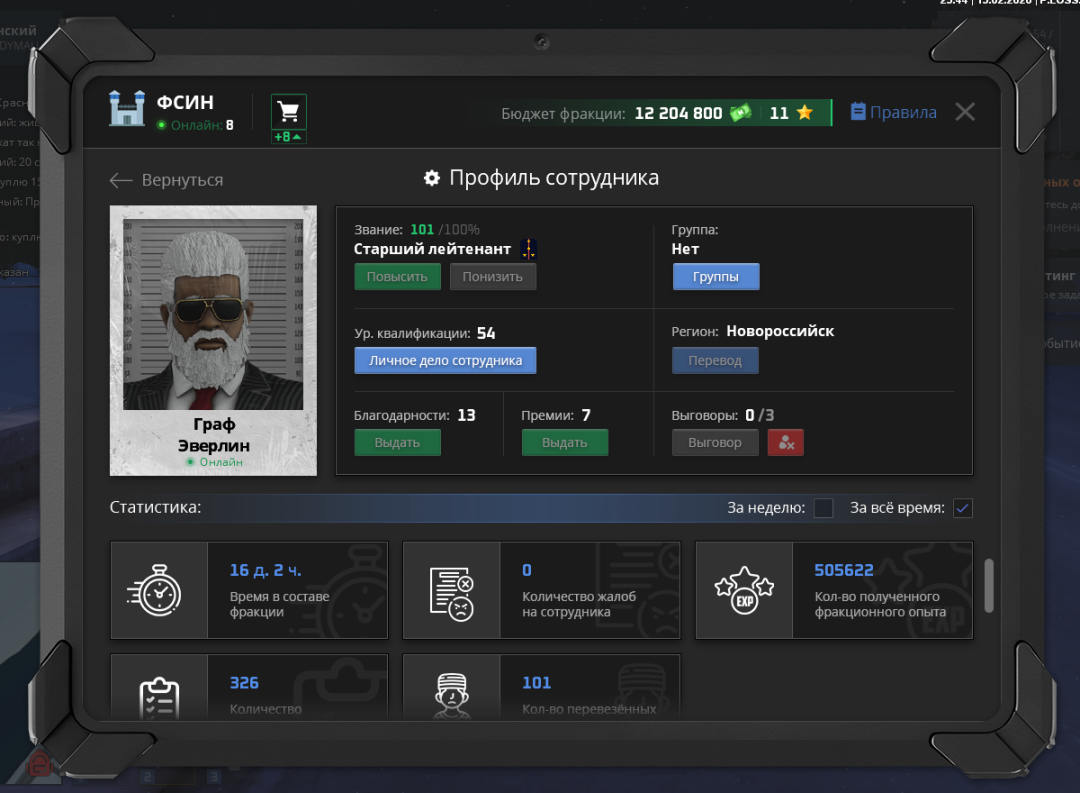Click the stopwatch time-in-faction icon
This screenshot has height=793, width=1080.
click(x=158, y=590)
